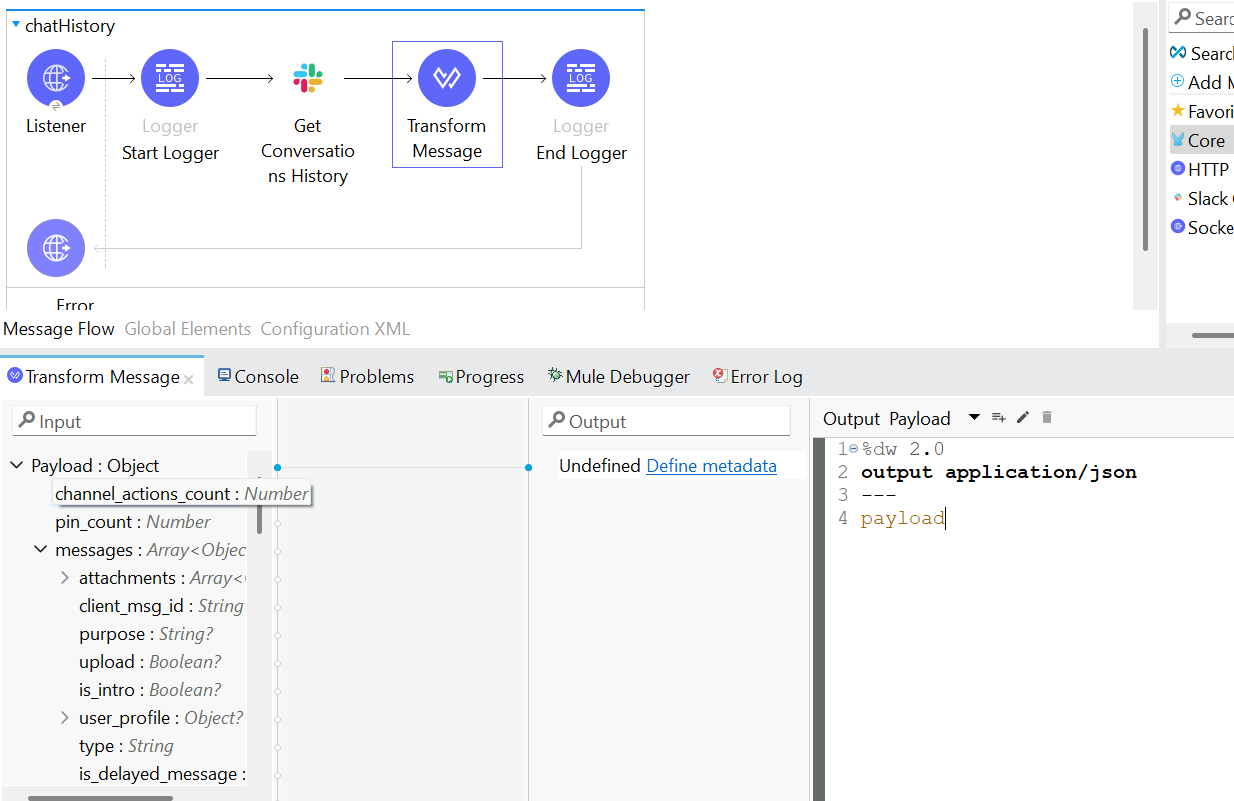1234x801 pixels.
Task: Open the Problems tab
Action: coord(367,376)
